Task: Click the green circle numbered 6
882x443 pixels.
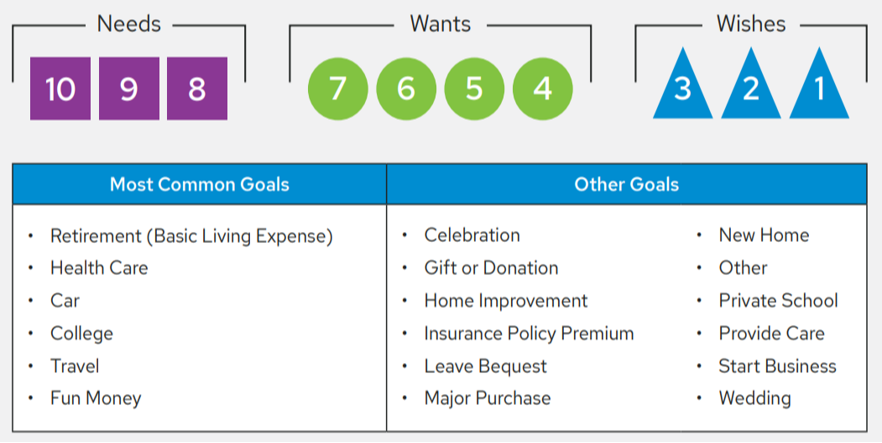Action: click(x=406, y=89)
